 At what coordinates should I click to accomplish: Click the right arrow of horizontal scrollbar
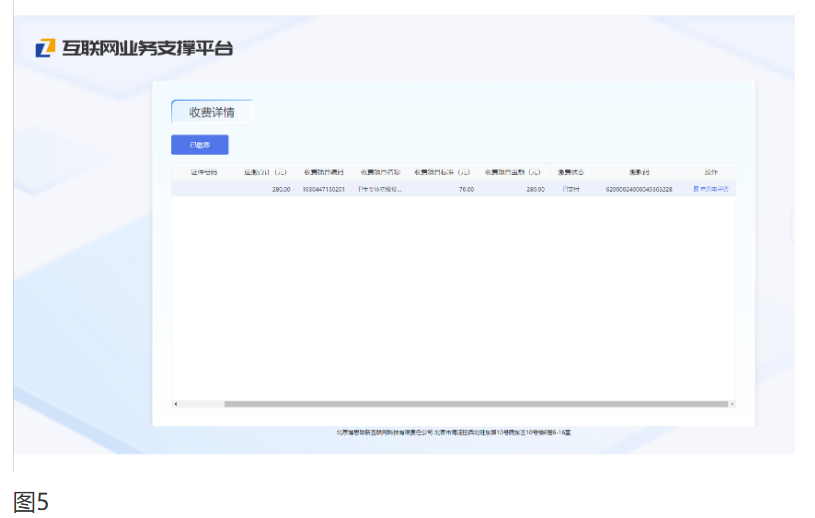pos(731,404)
